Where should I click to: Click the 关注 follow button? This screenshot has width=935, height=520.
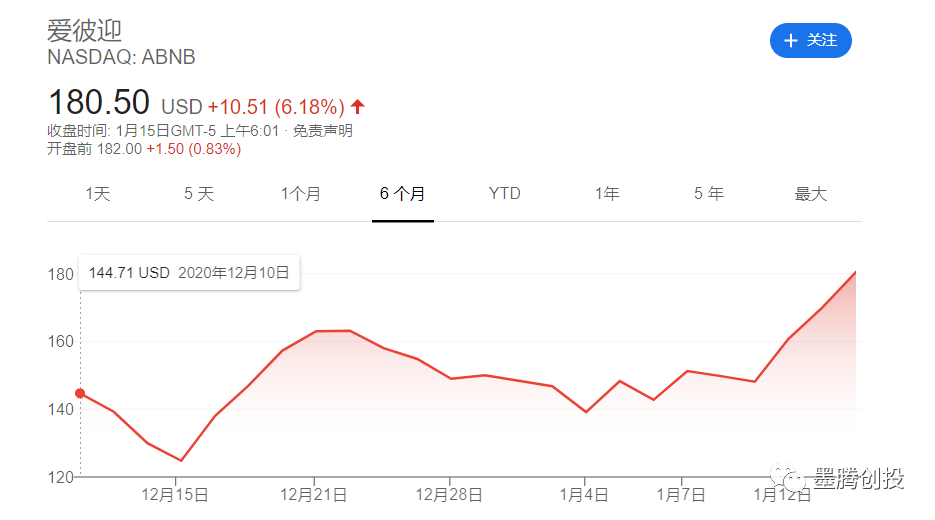click(x=810, y=40)
